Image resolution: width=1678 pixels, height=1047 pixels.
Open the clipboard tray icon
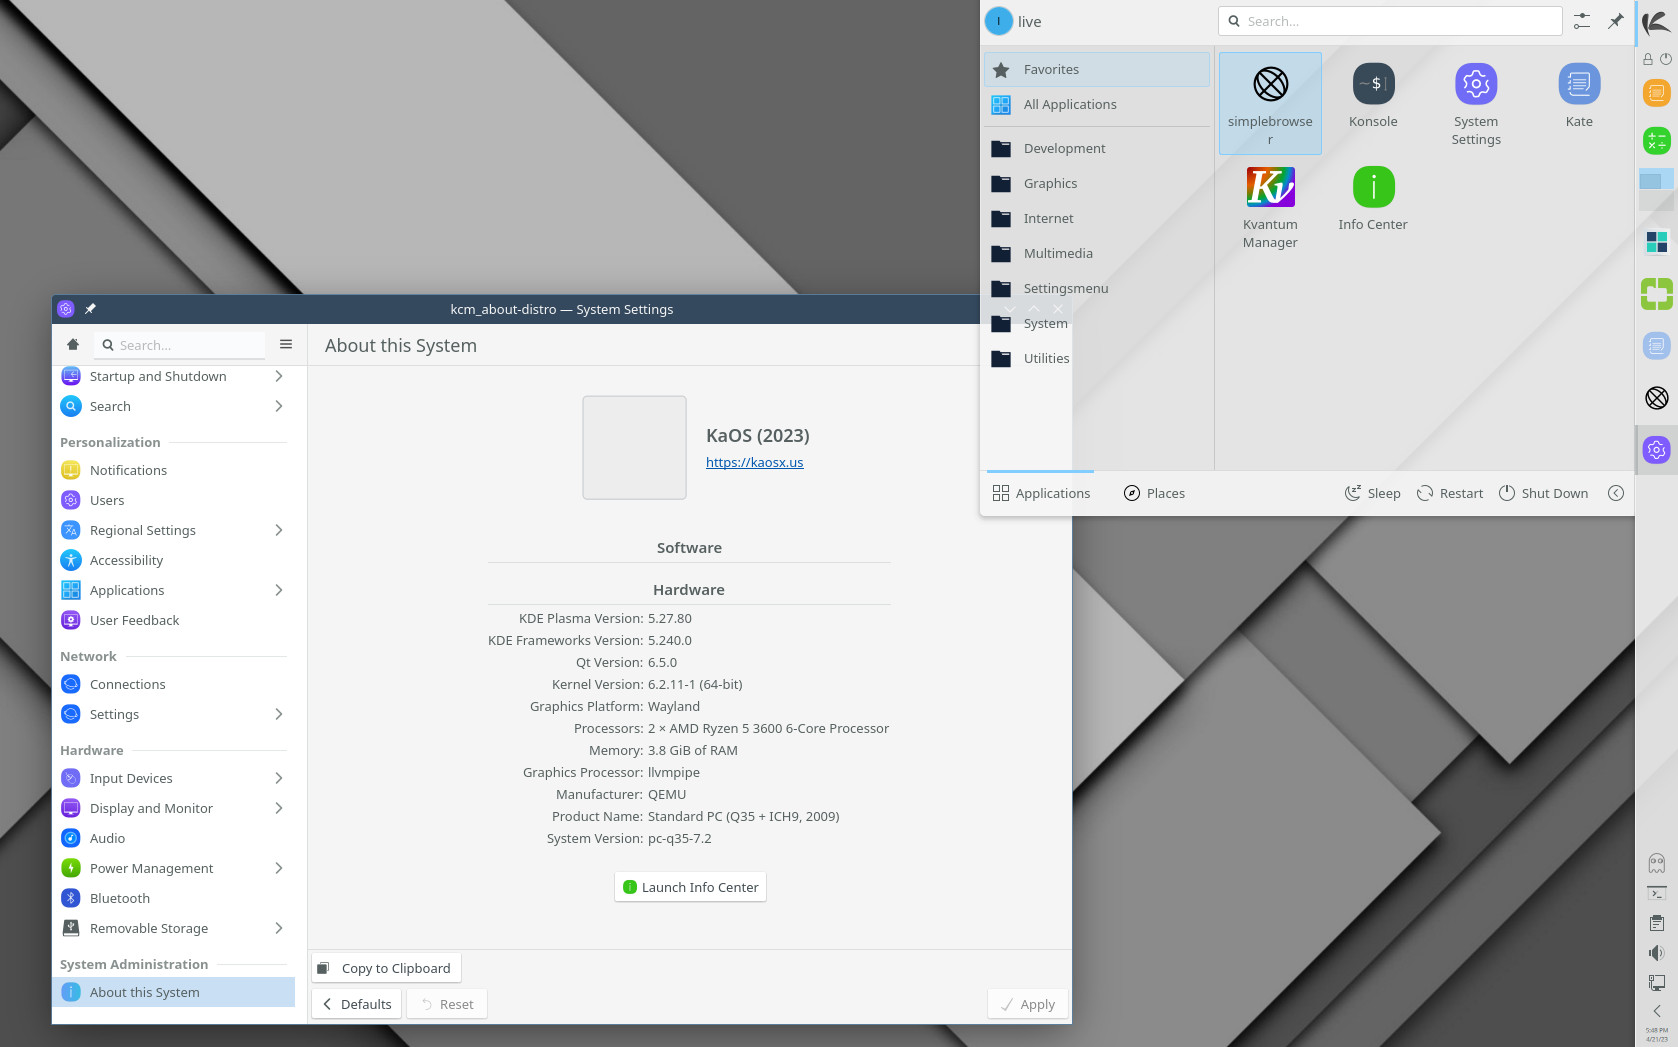coord(1657,923)
